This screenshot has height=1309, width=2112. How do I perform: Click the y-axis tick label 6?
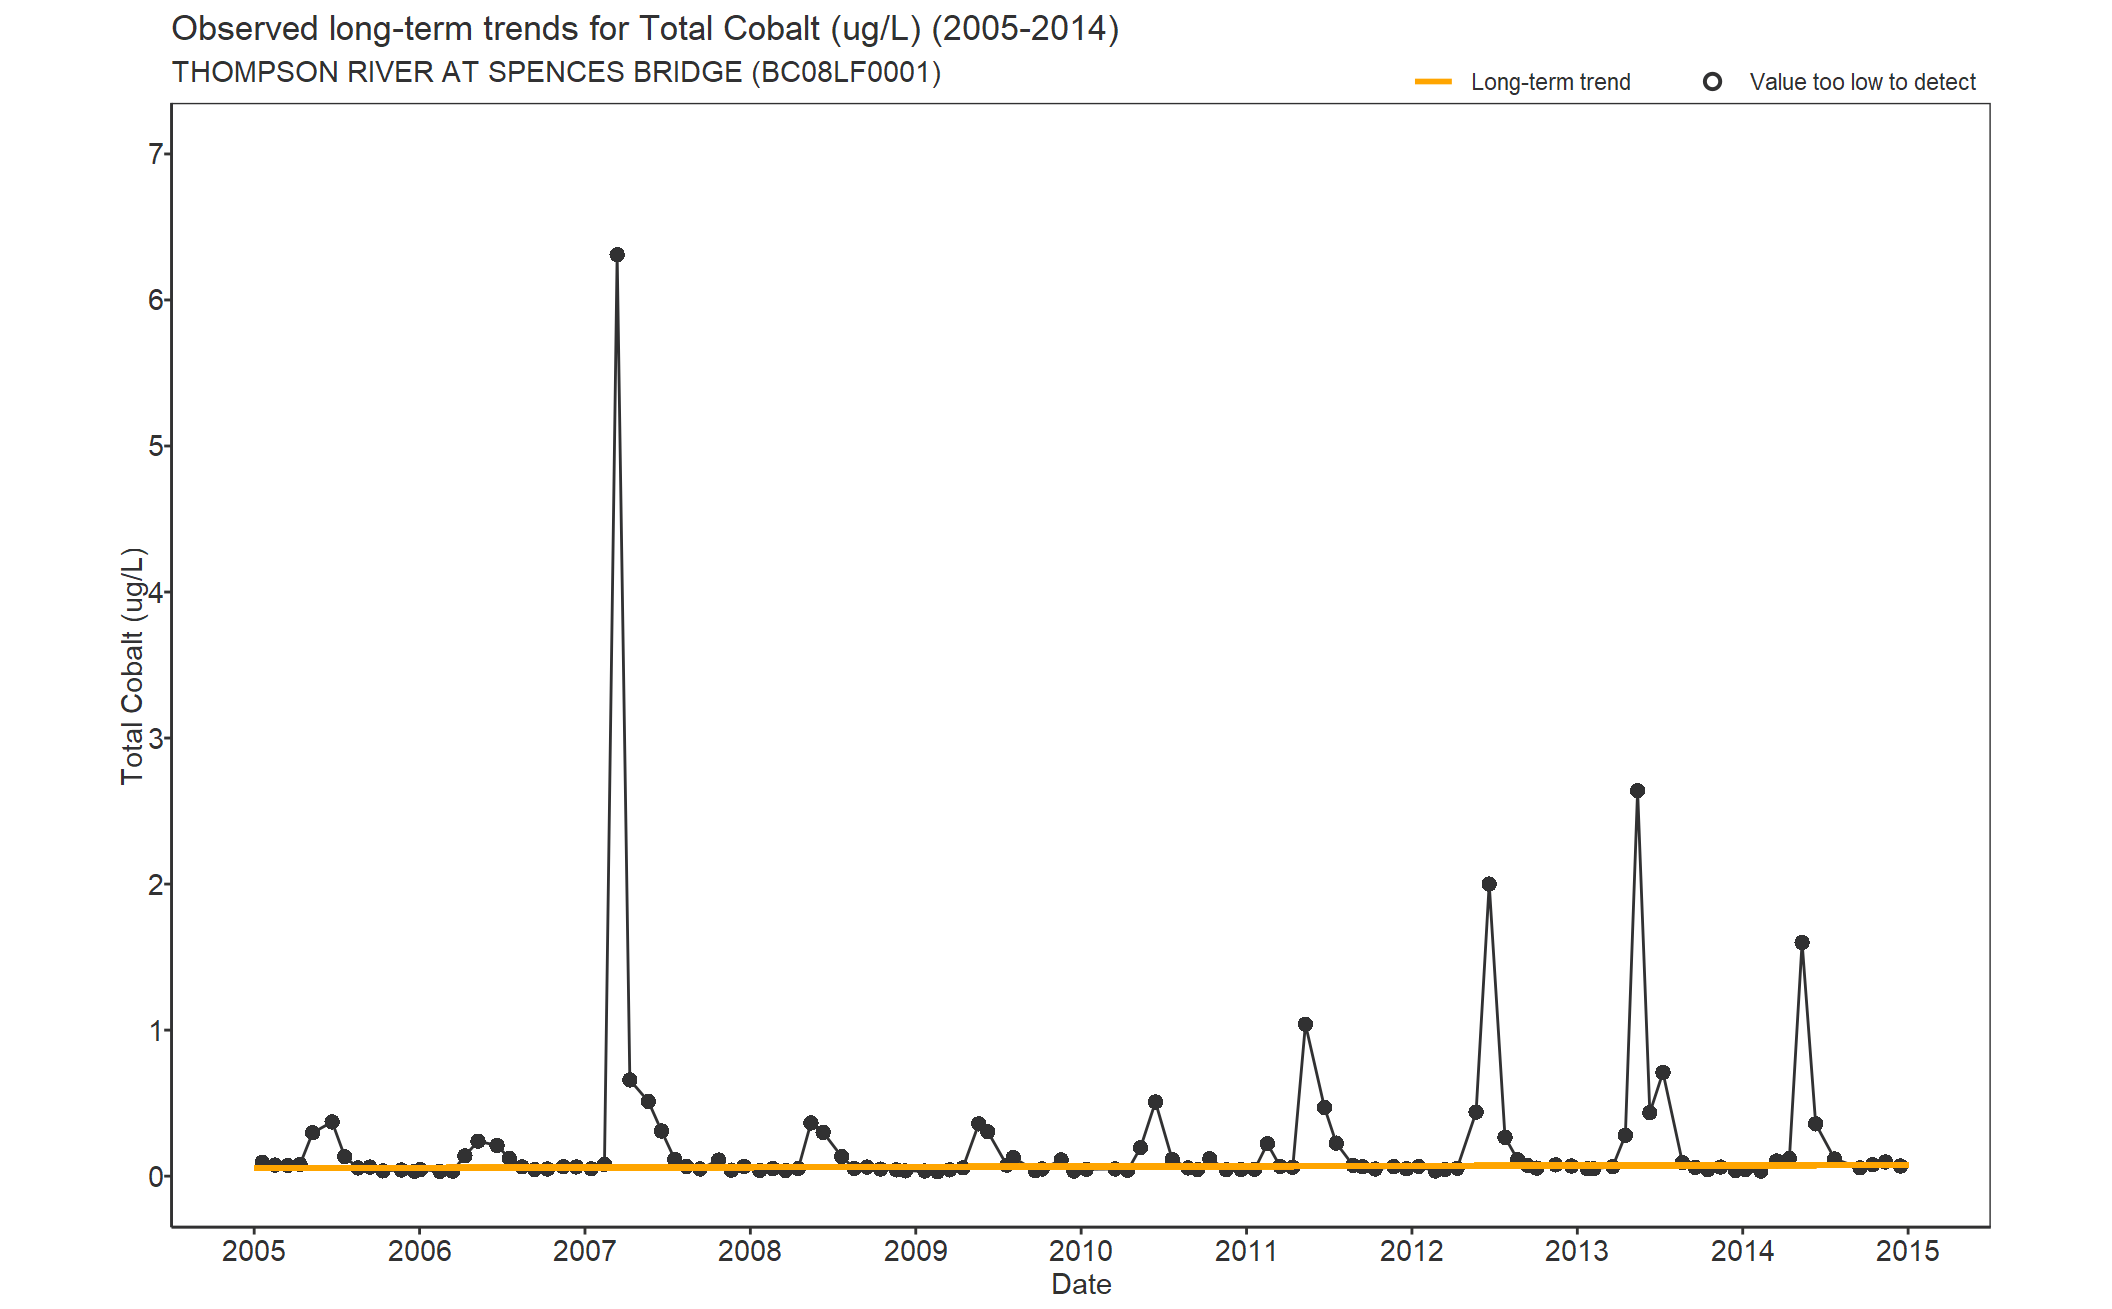155,300
